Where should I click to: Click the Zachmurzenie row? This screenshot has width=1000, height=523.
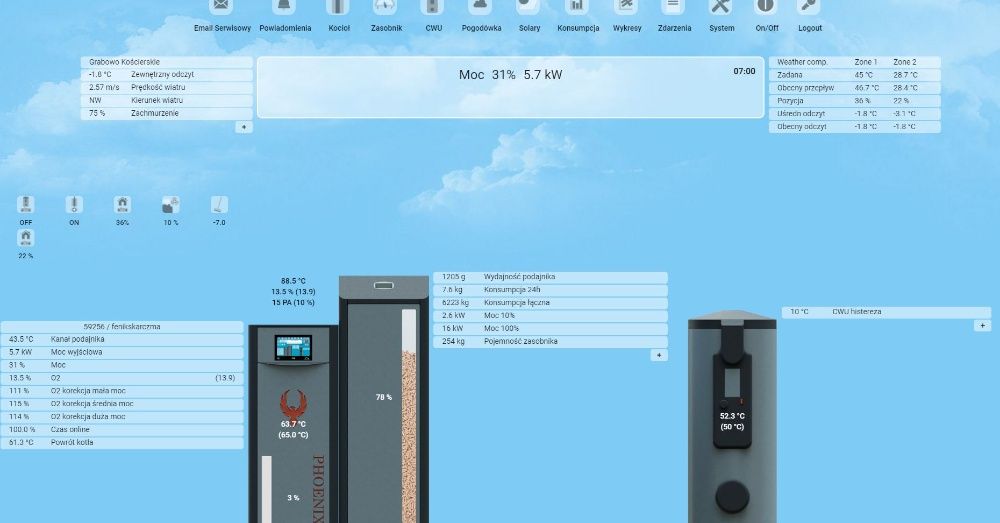click(166, 114)
